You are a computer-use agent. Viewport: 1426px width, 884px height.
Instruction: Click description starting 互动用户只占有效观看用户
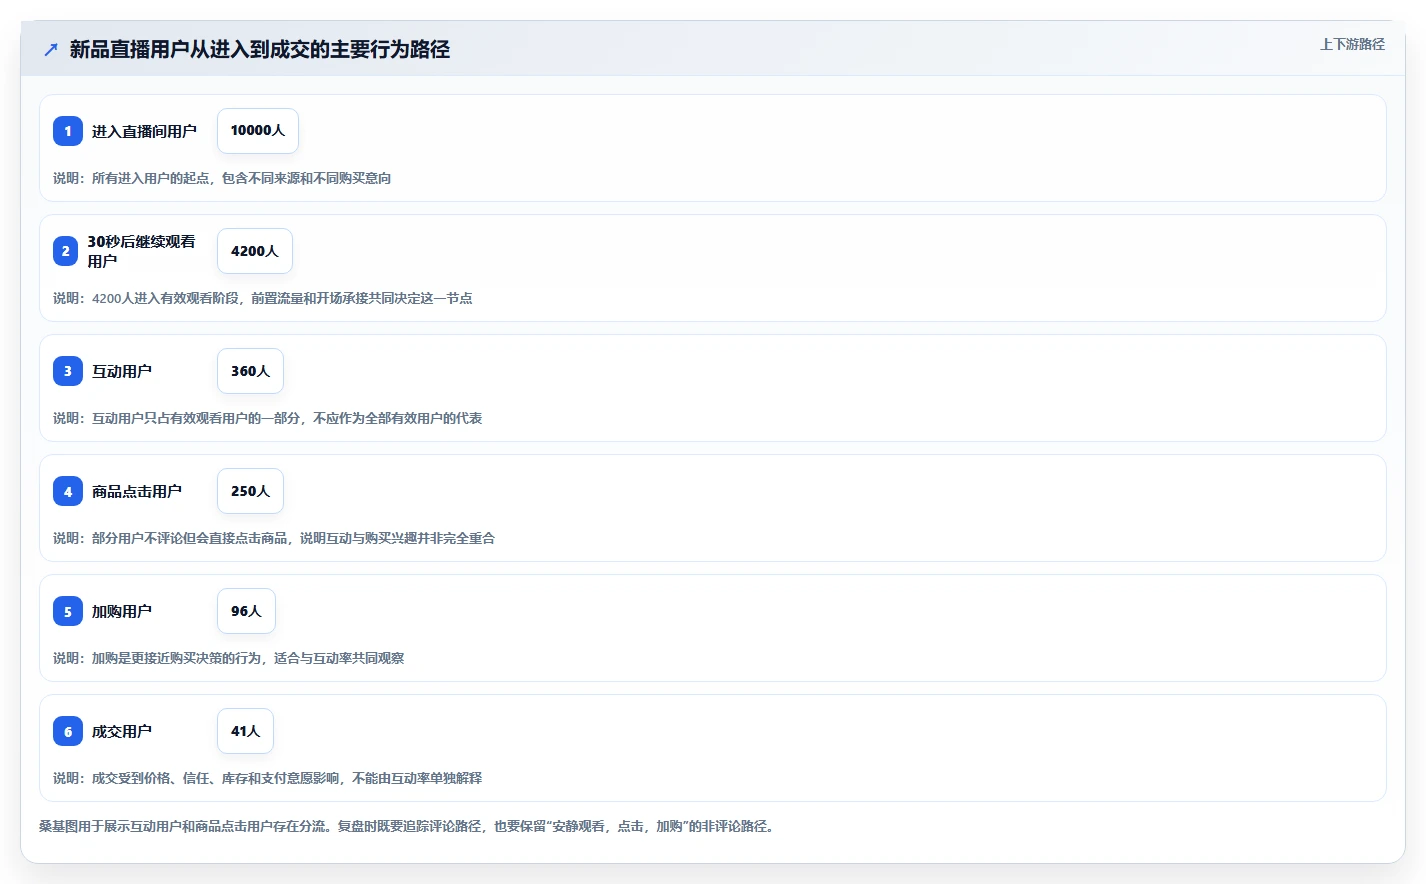[x=268, y=418]
